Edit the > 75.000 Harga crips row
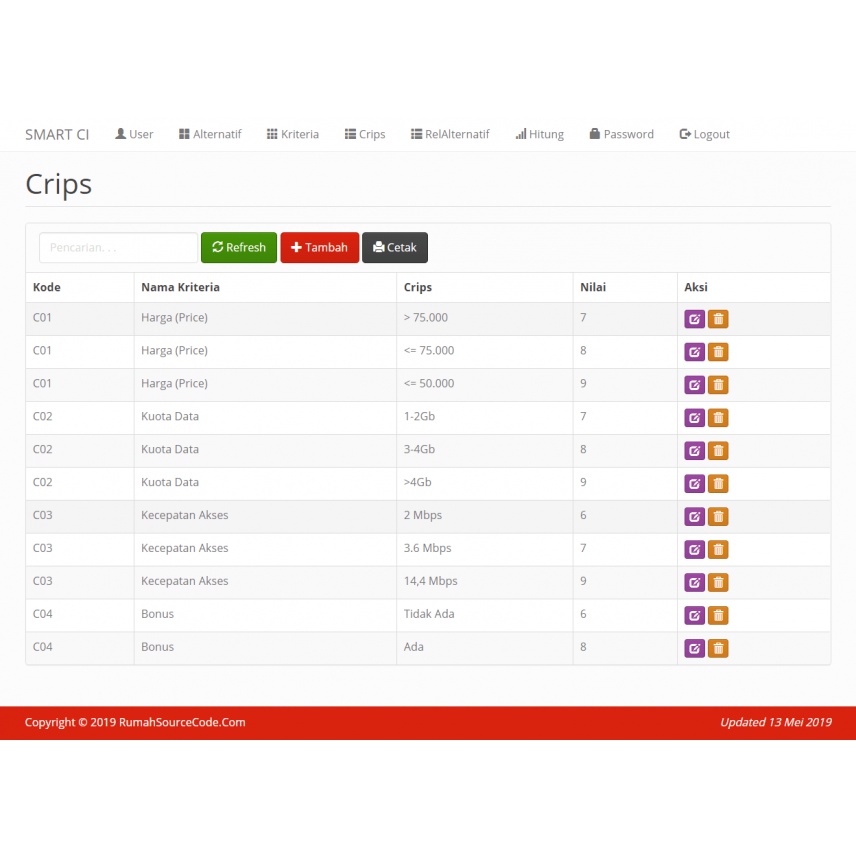 694,319
